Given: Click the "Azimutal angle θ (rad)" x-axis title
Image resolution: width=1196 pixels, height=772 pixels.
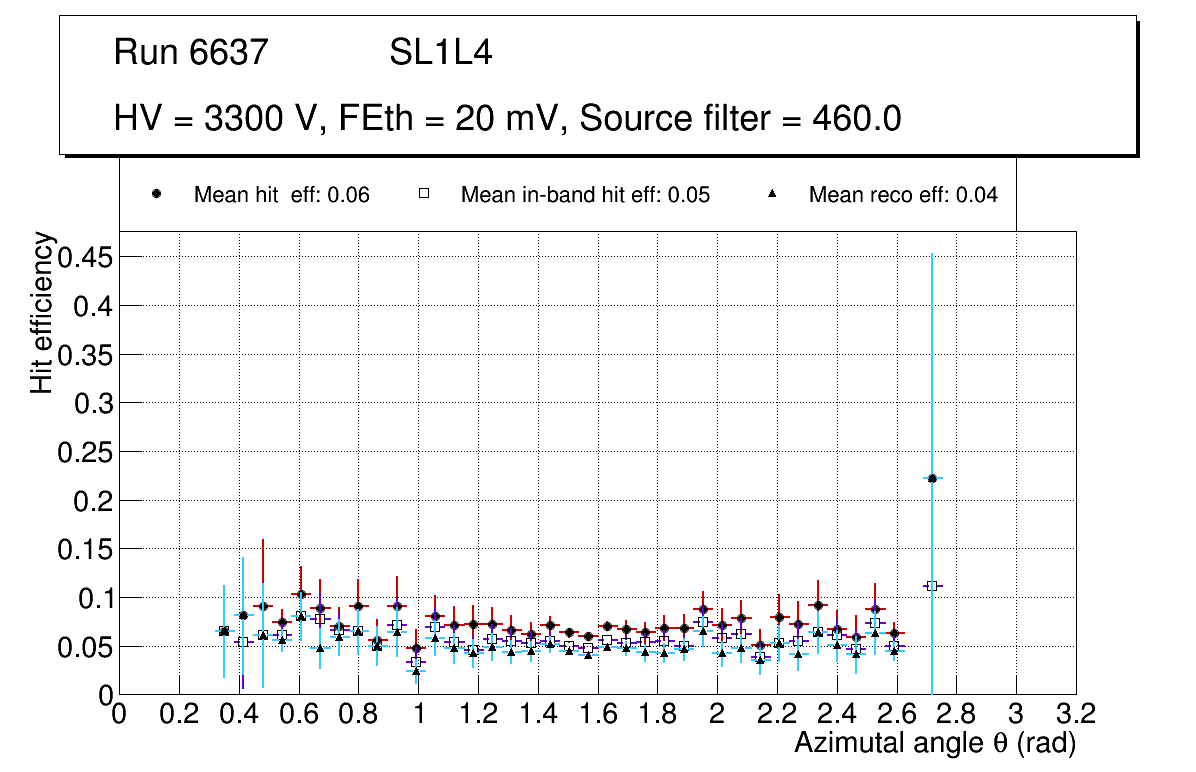Looking at the screenshot, I should 934,743.
